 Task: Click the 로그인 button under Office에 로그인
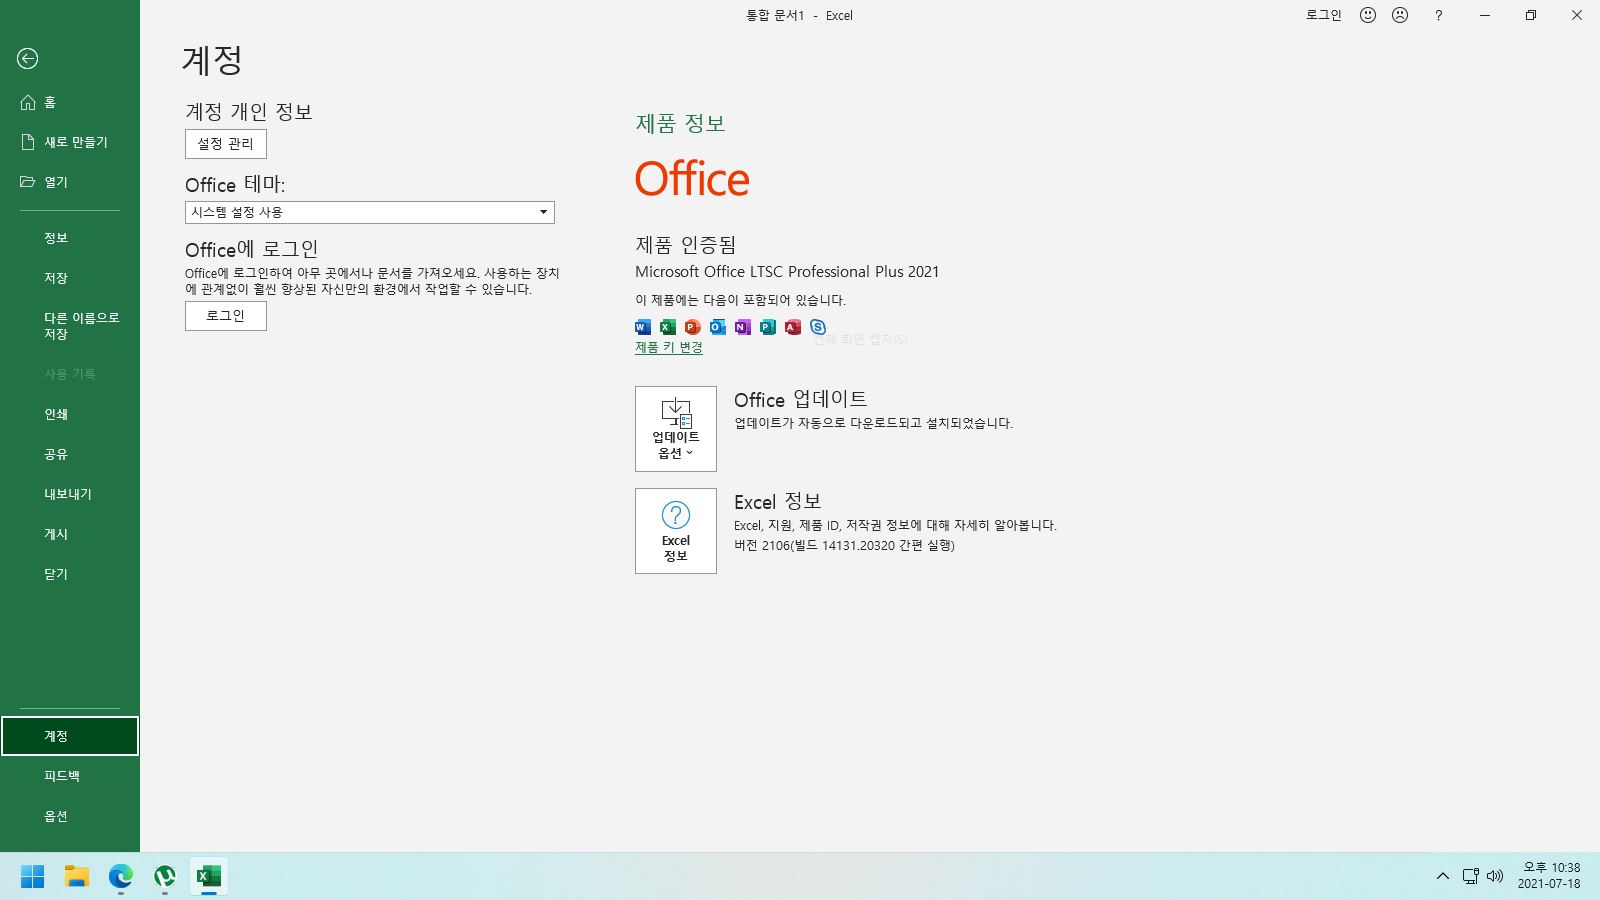226,316
